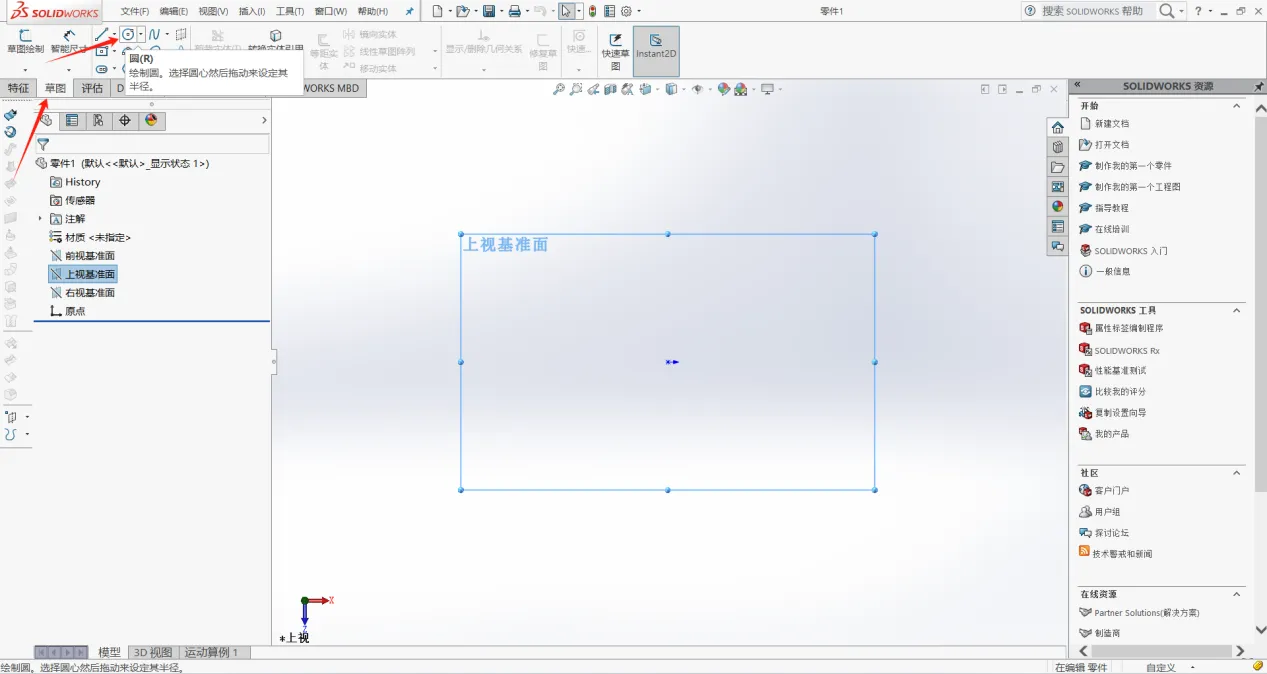Open the 指导教程 link
Screen dimensions: 1267x674
tap(1111, 208)
